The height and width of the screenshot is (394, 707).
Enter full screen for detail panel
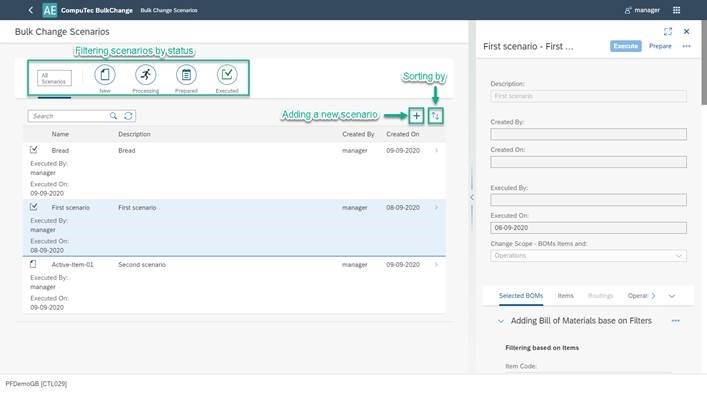tap(668, 32)
